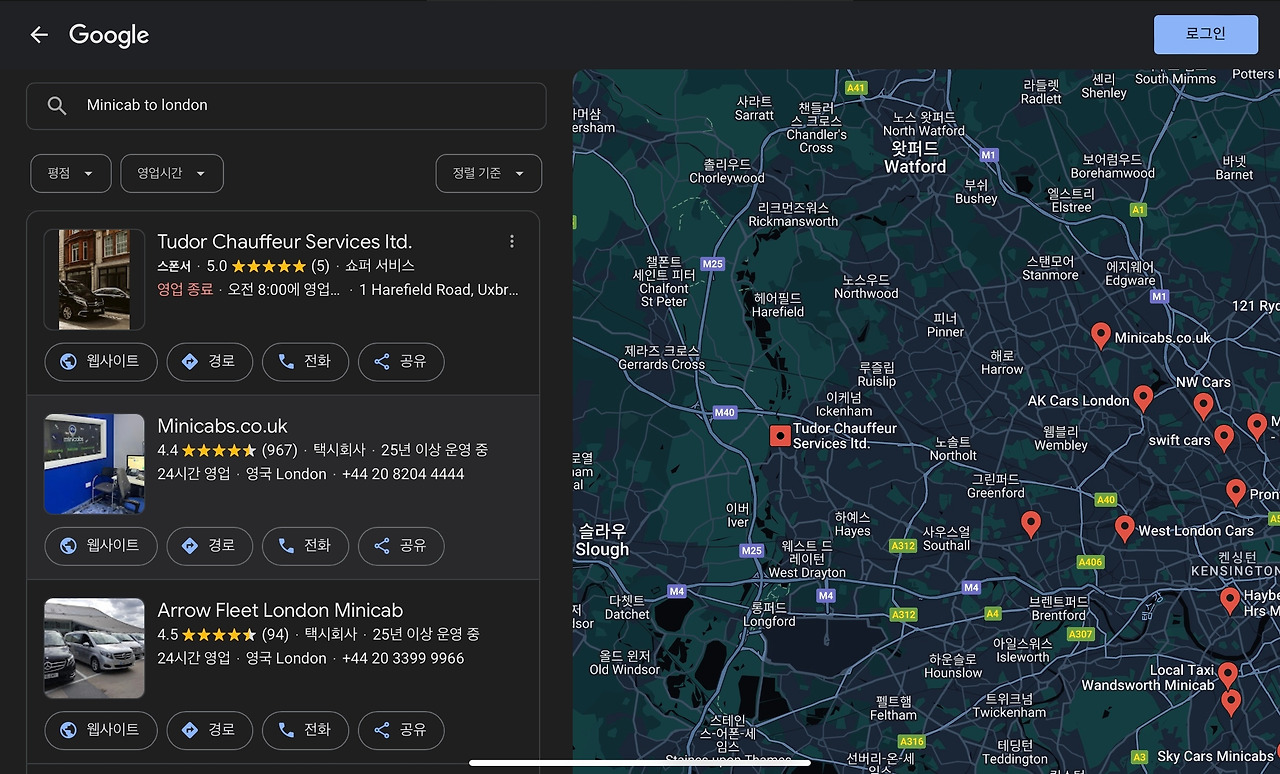Get directions to Minicabs.co.uk

tap(210, 546)
